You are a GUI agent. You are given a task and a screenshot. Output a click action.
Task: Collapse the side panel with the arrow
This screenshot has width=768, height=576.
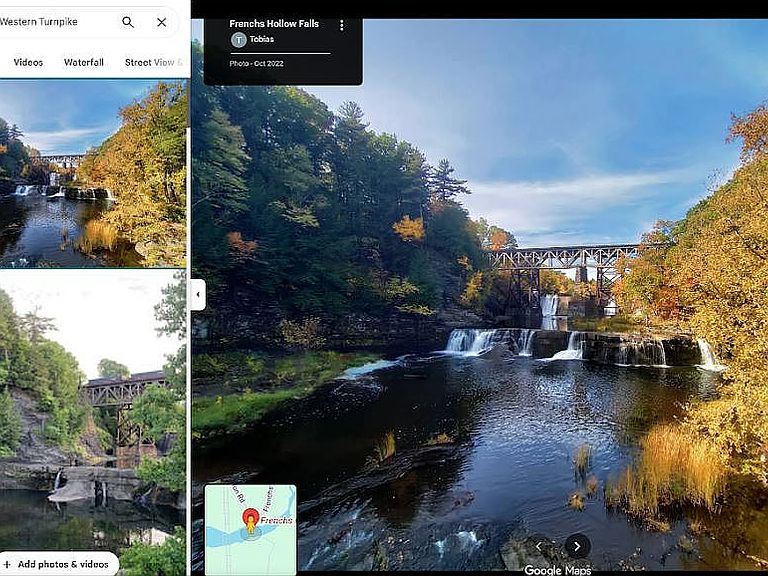click(x=198, y=294)
